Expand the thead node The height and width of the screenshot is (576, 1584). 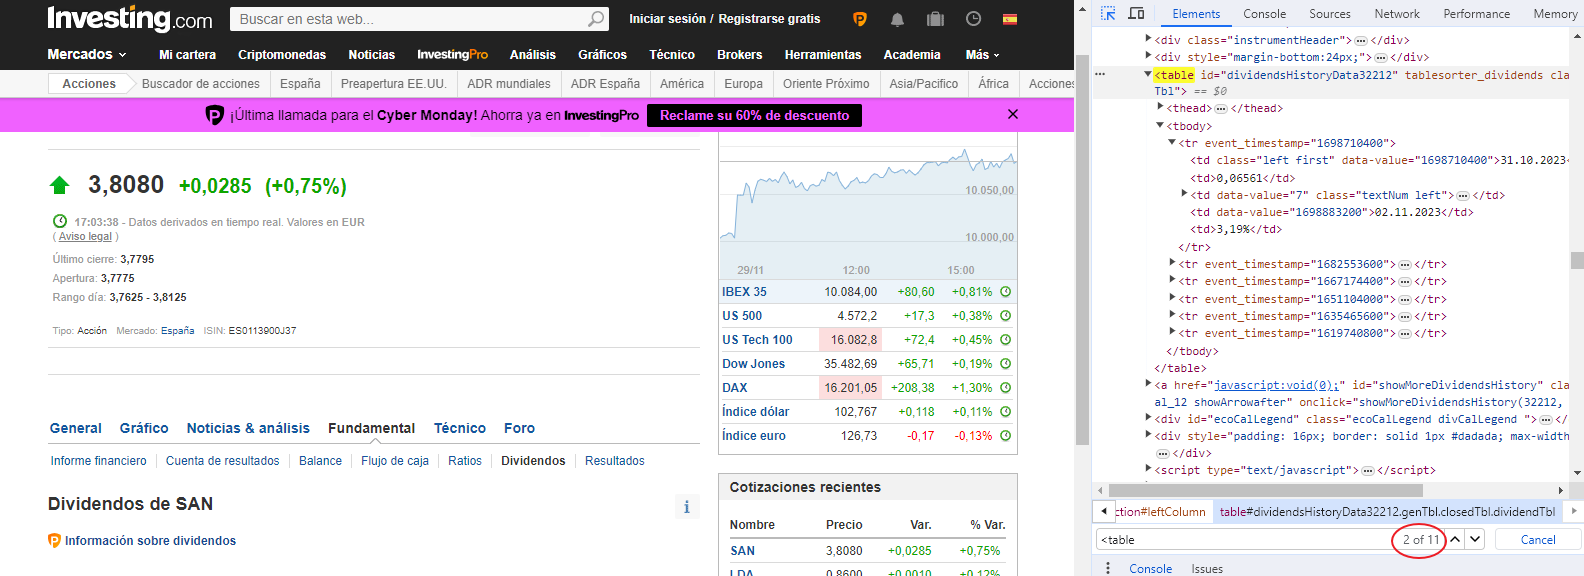click(x=1160, y=108)
